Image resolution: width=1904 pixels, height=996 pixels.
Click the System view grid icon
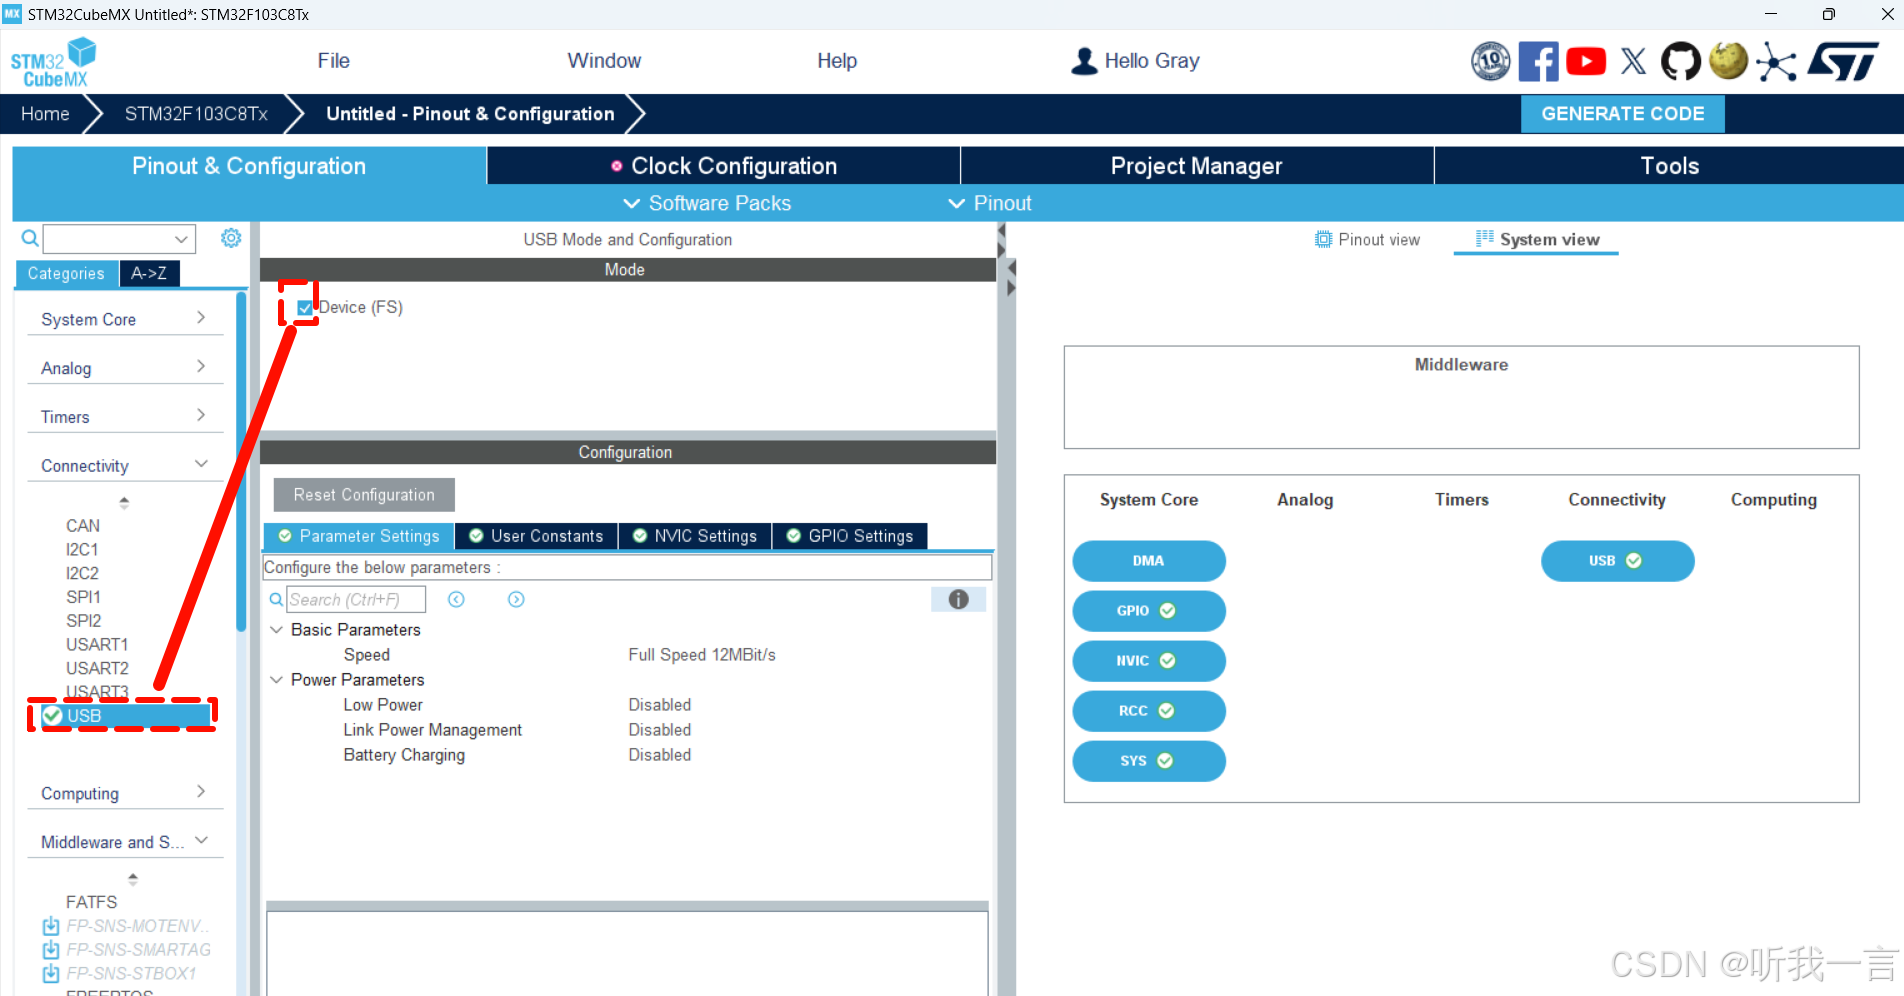[1485, 238]
